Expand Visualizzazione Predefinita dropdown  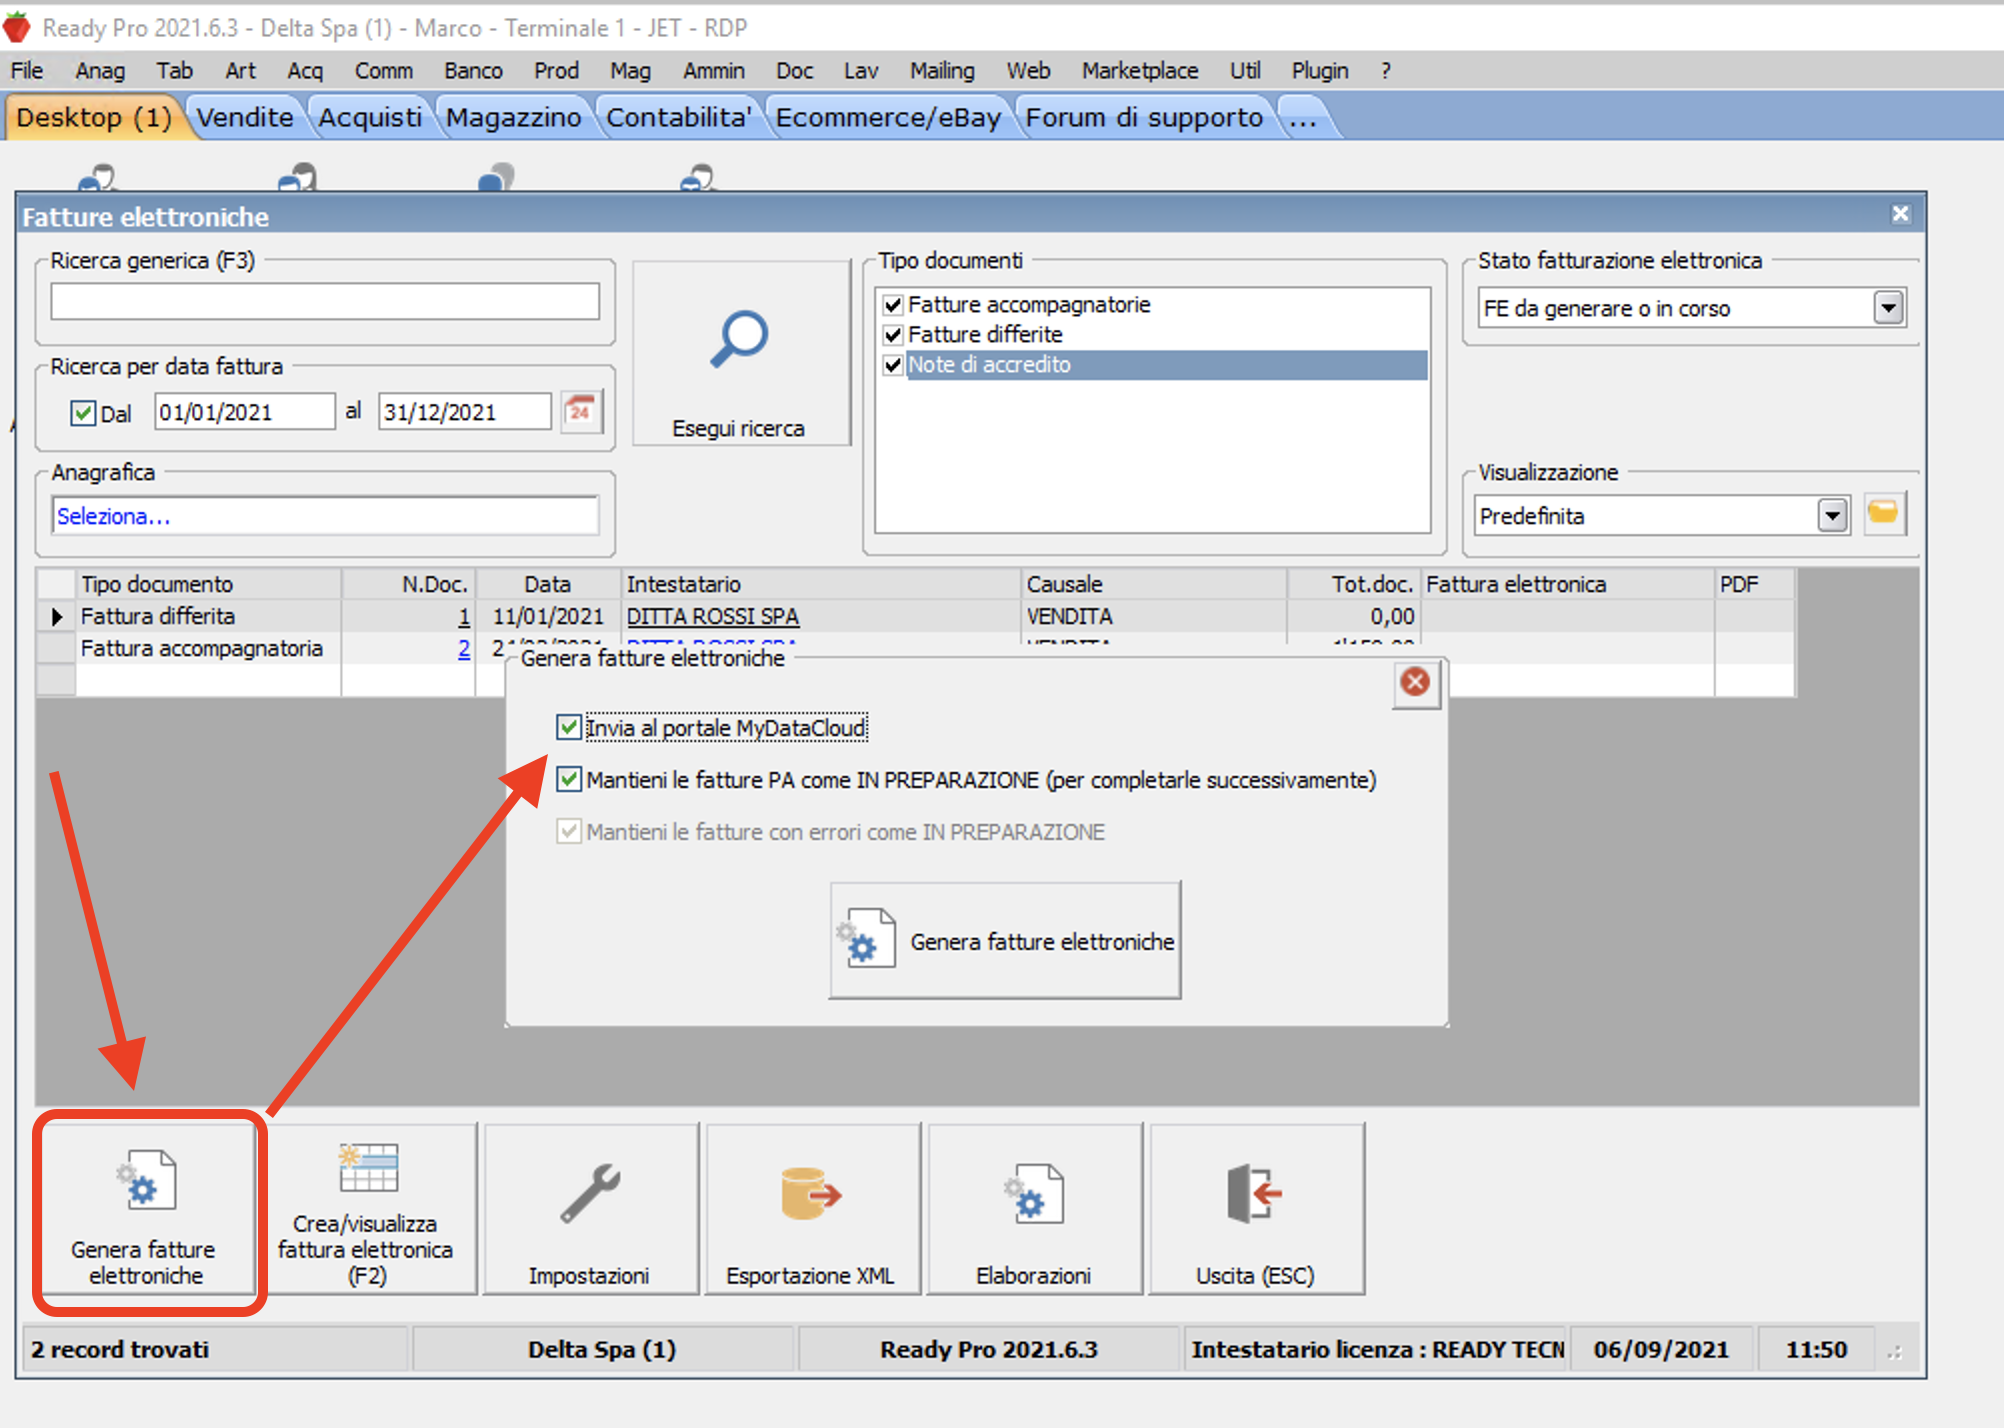(x=1832, y=516)
